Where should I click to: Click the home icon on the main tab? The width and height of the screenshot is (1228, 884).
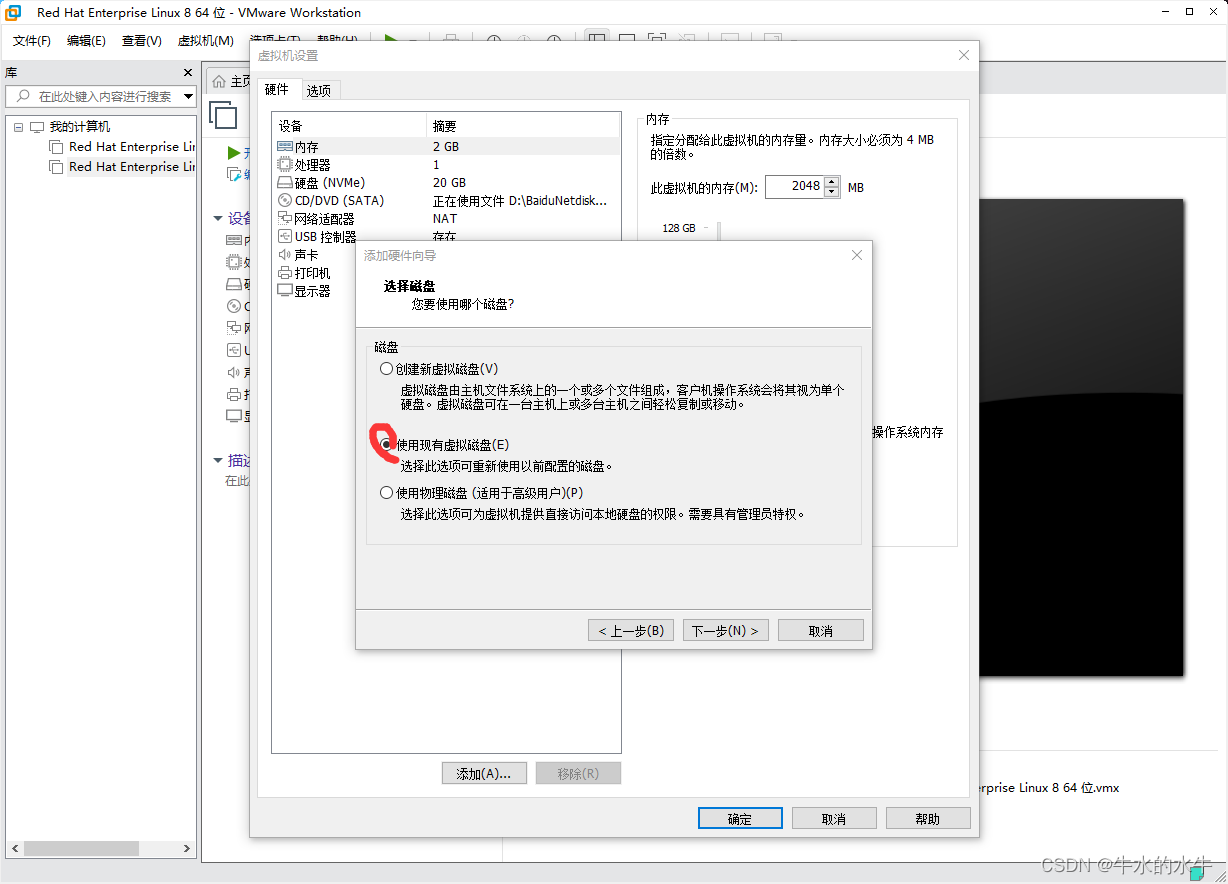click(219, 81)
